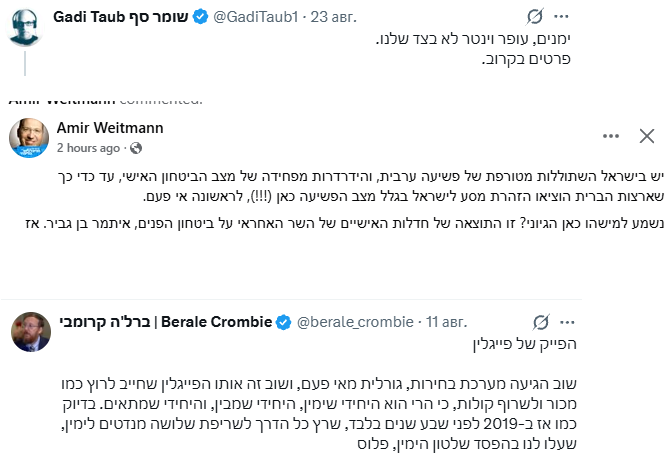Image resolution: width=671 pixels, height=465 pixels.
Task: Click the globe privacy icon on Weitmann's post
Action: (x=136, y=148)
